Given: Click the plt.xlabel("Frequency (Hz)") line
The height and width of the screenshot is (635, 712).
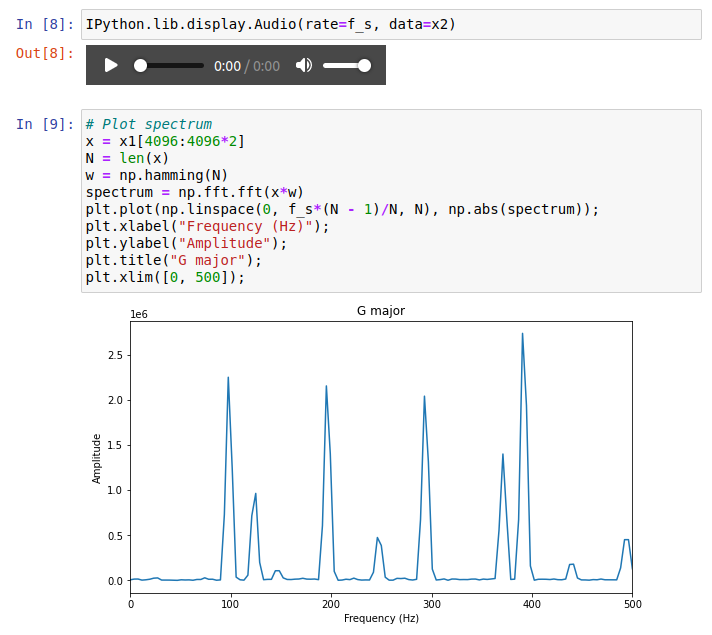Looking at the screenshot, I should click(x=207, y=226).
